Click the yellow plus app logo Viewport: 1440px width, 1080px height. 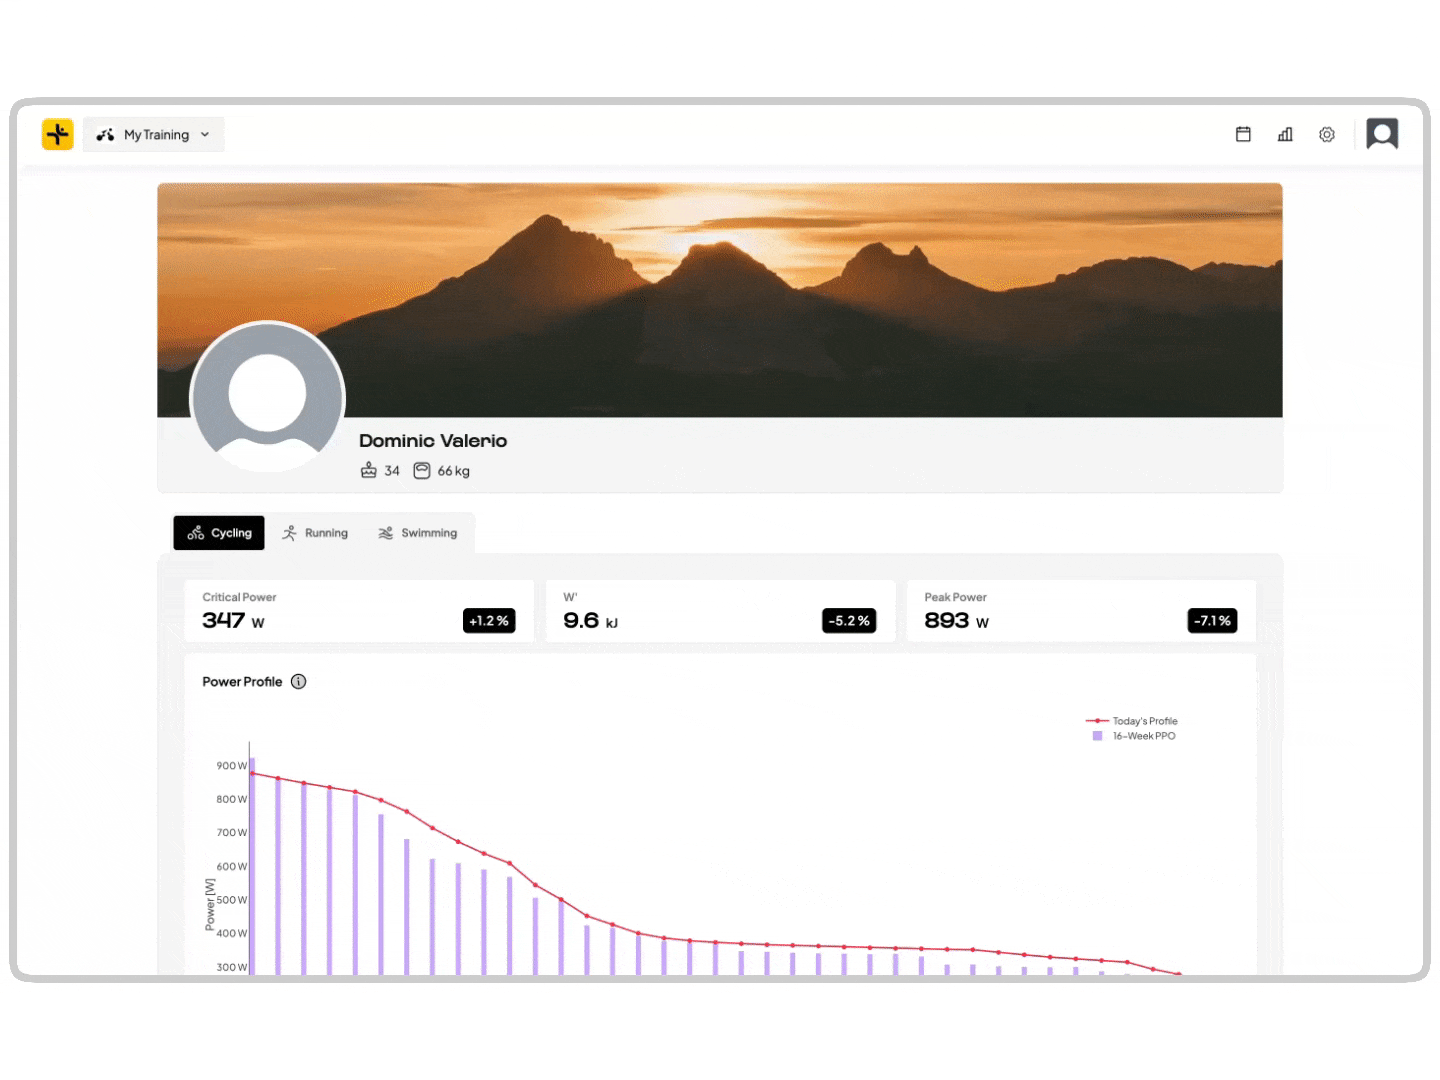tap(58, 134)
